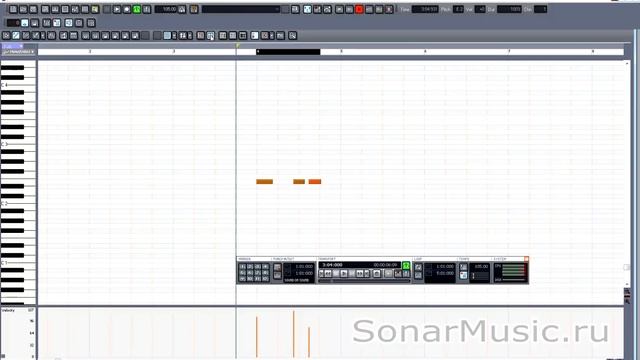This screenshot has width=640, height=360.
Task: Click the position slider under the transport buttons
Action: (x=364, y=280)
